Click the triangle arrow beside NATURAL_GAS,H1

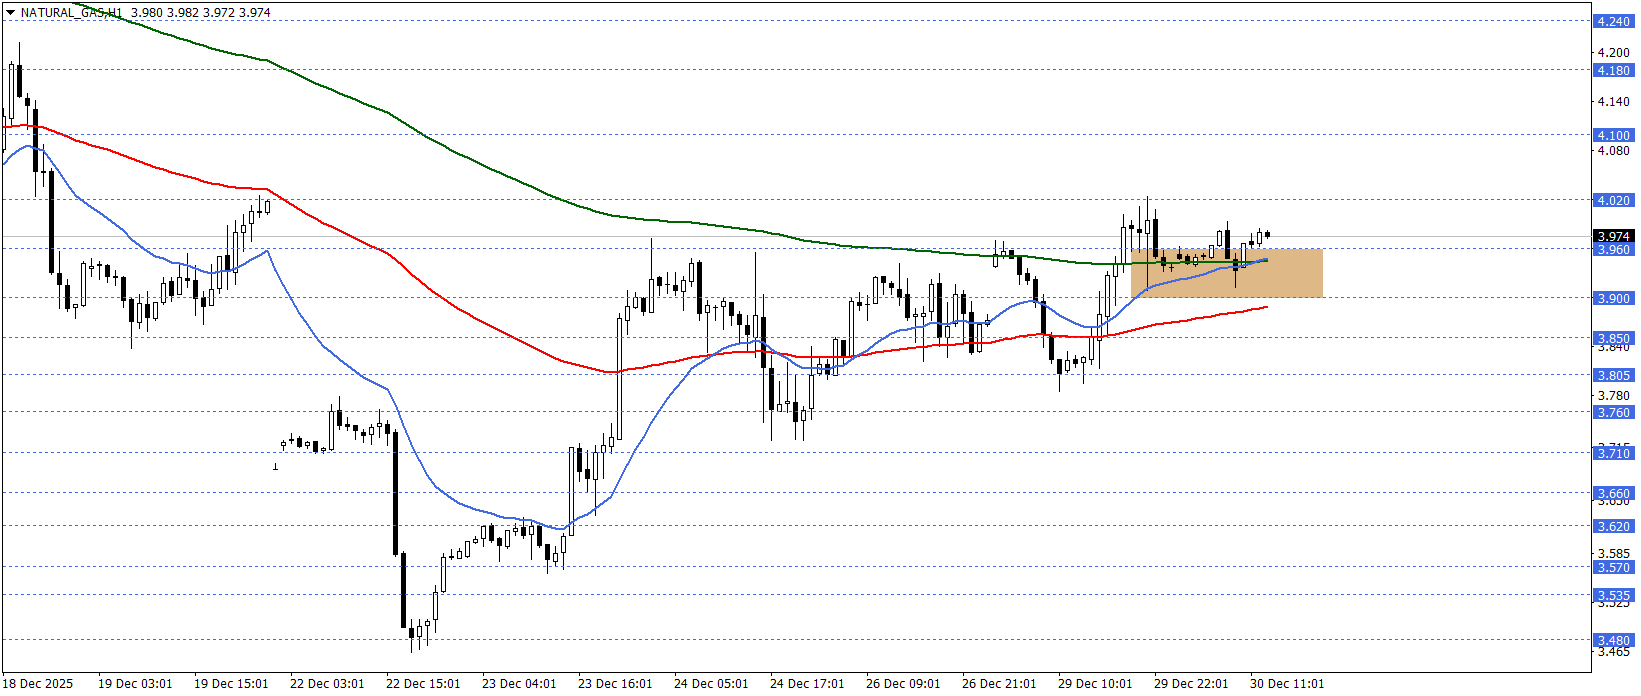11,13
